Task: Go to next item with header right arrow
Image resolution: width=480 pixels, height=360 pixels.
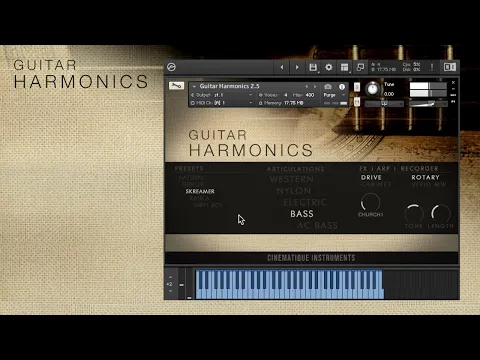Action: tap(297, 67)
